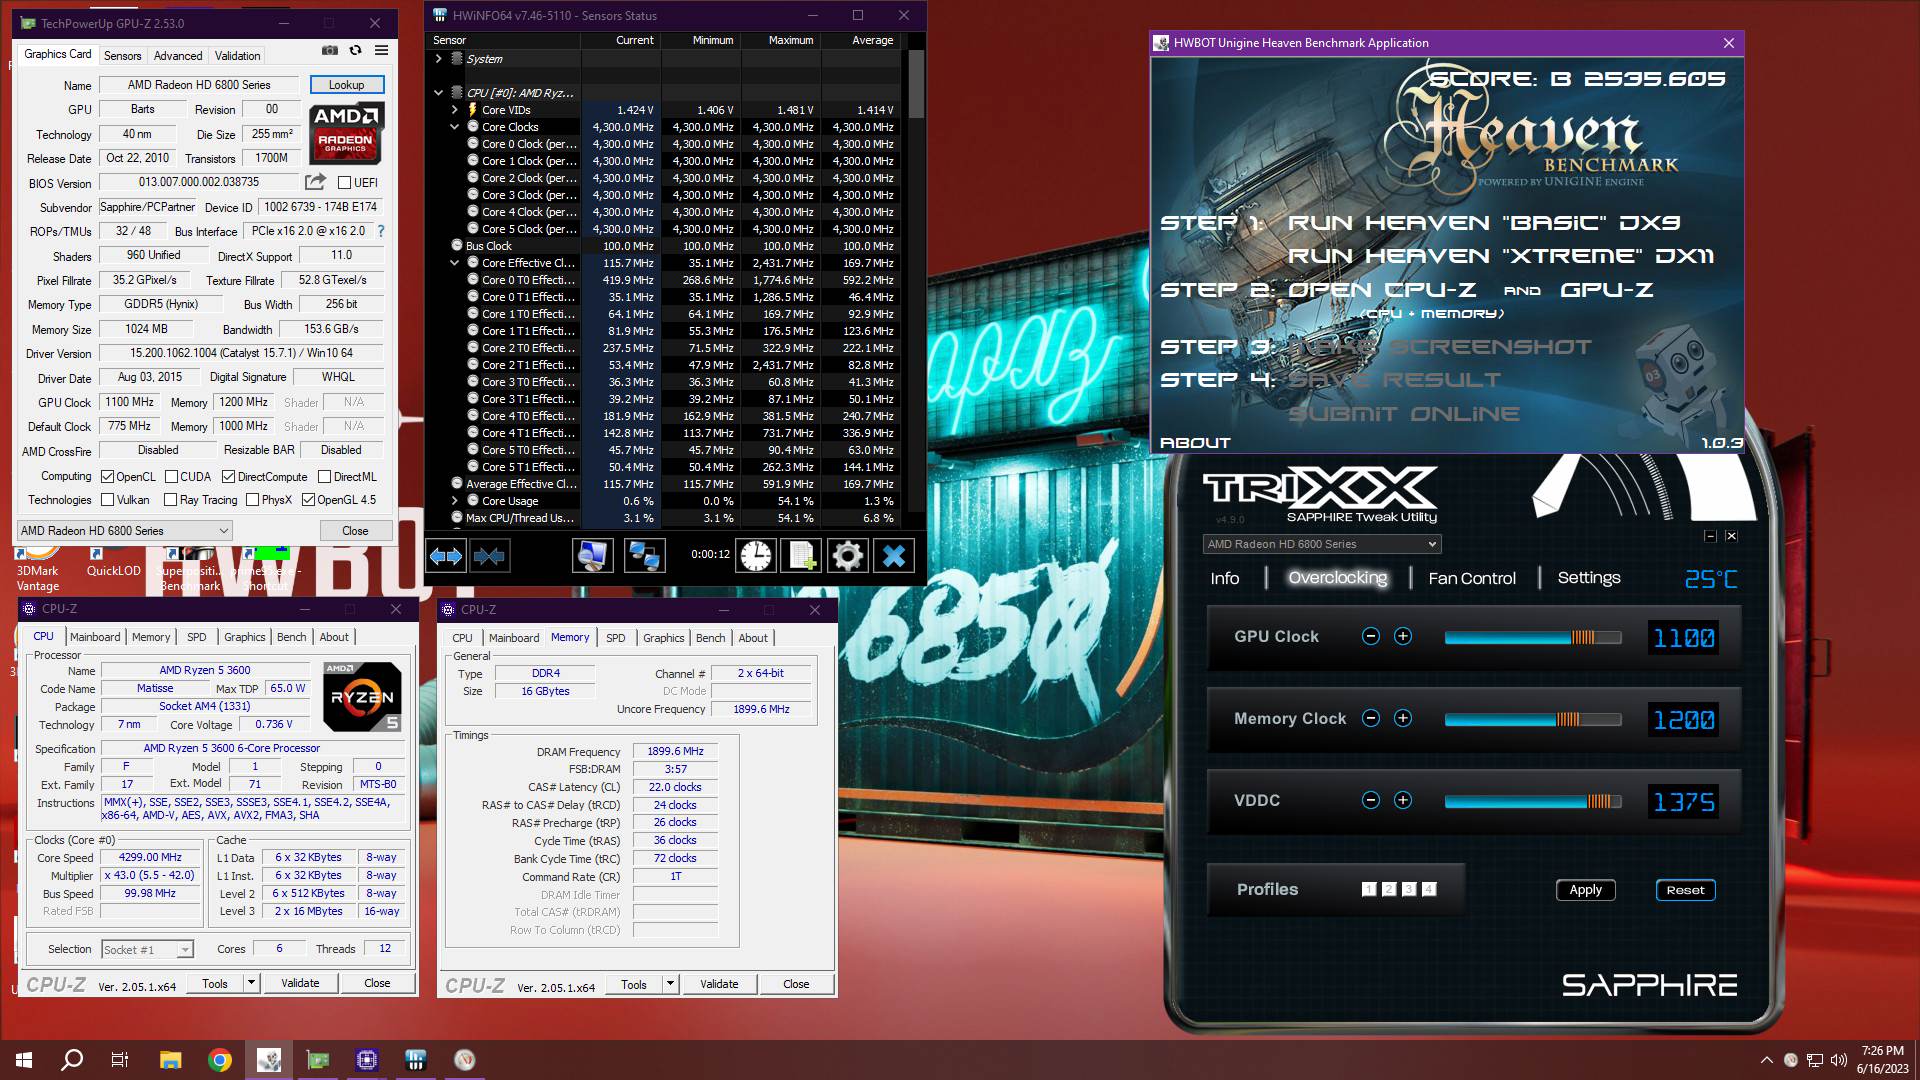Switch to GPU-Z Sensors tab
1920x1080 pixels.
pyautogui.click(x=123, y=56)
